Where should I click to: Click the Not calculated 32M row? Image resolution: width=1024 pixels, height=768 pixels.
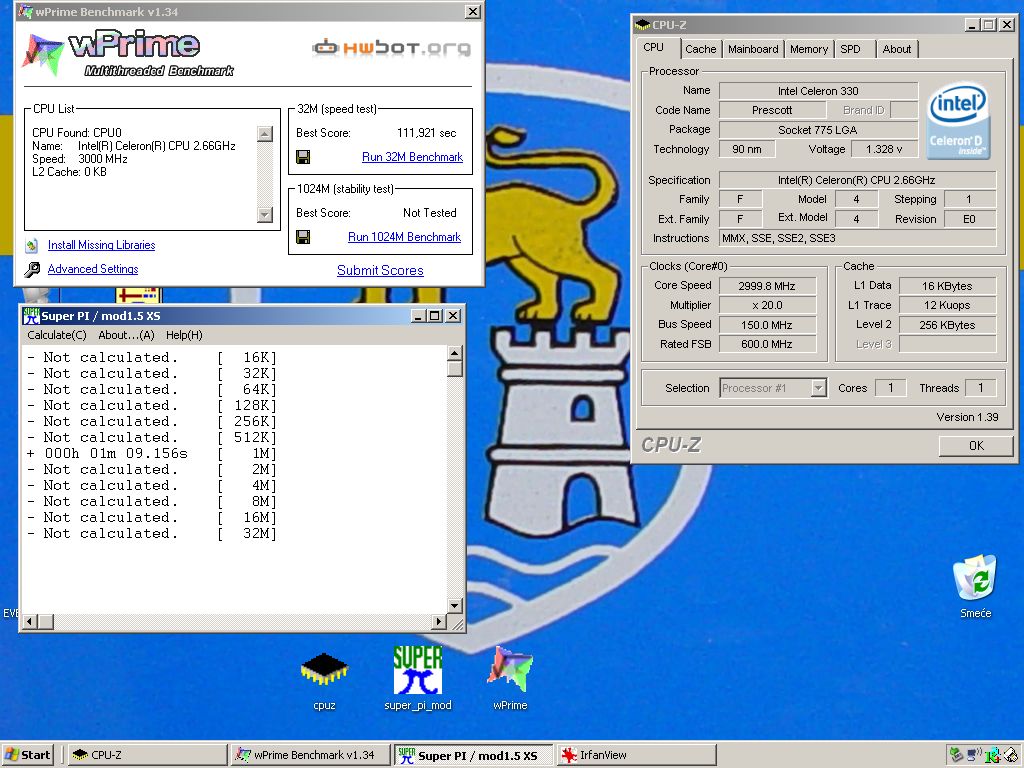click(x=152, y=533)
